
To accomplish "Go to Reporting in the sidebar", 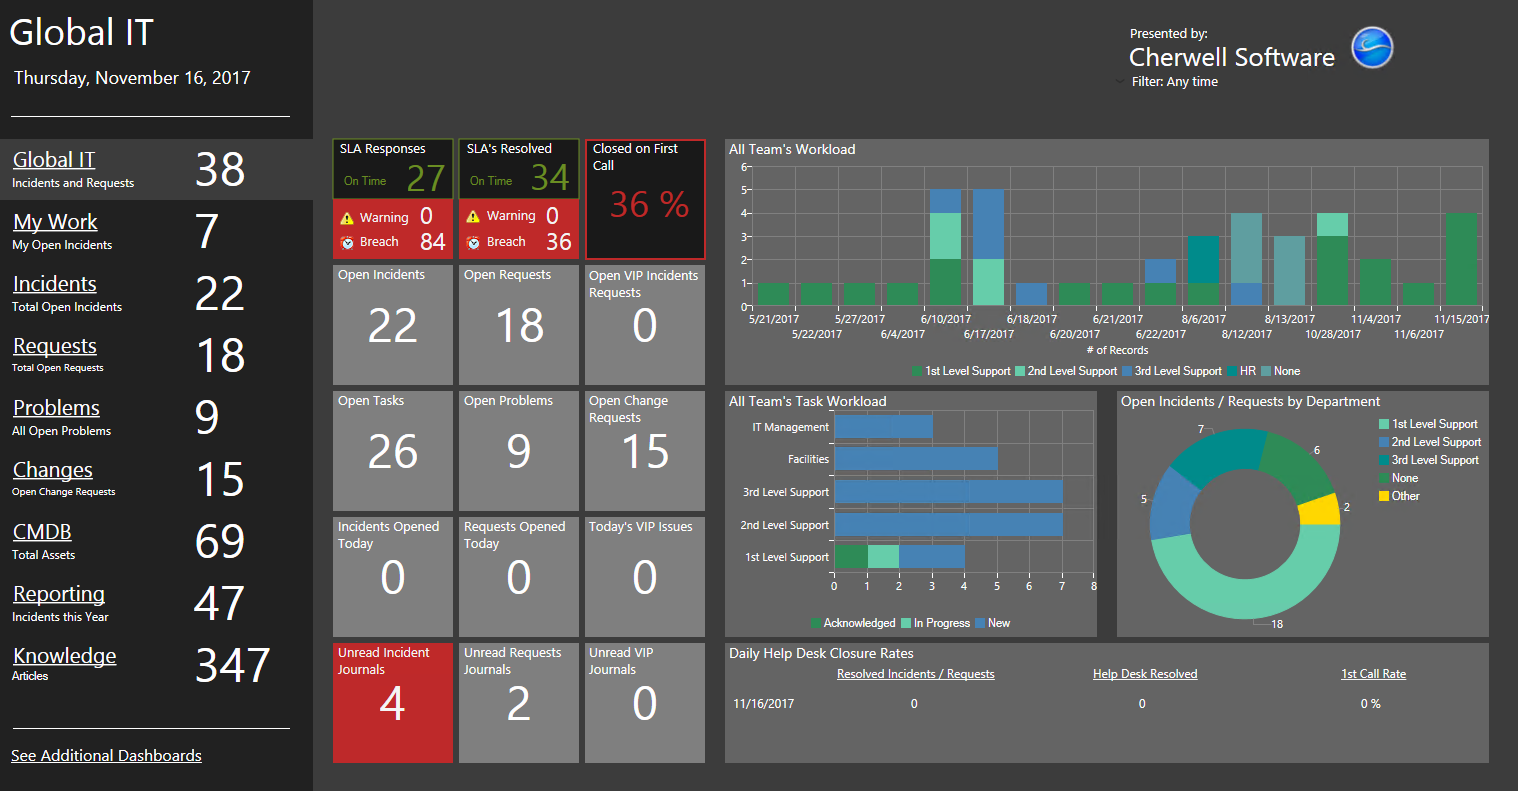I will (59, 594).
